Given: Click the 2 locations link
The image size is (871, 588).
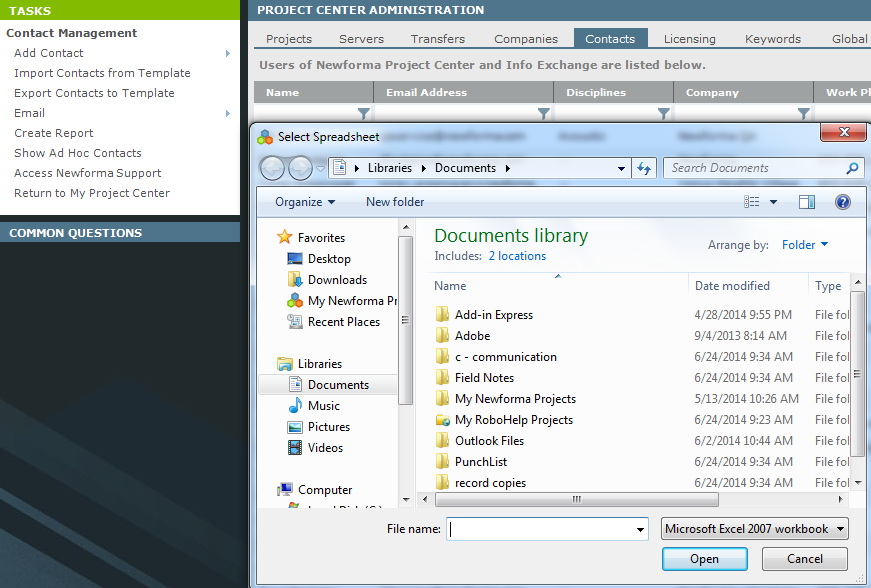Looking at the screenshot, I should [517, 256].
